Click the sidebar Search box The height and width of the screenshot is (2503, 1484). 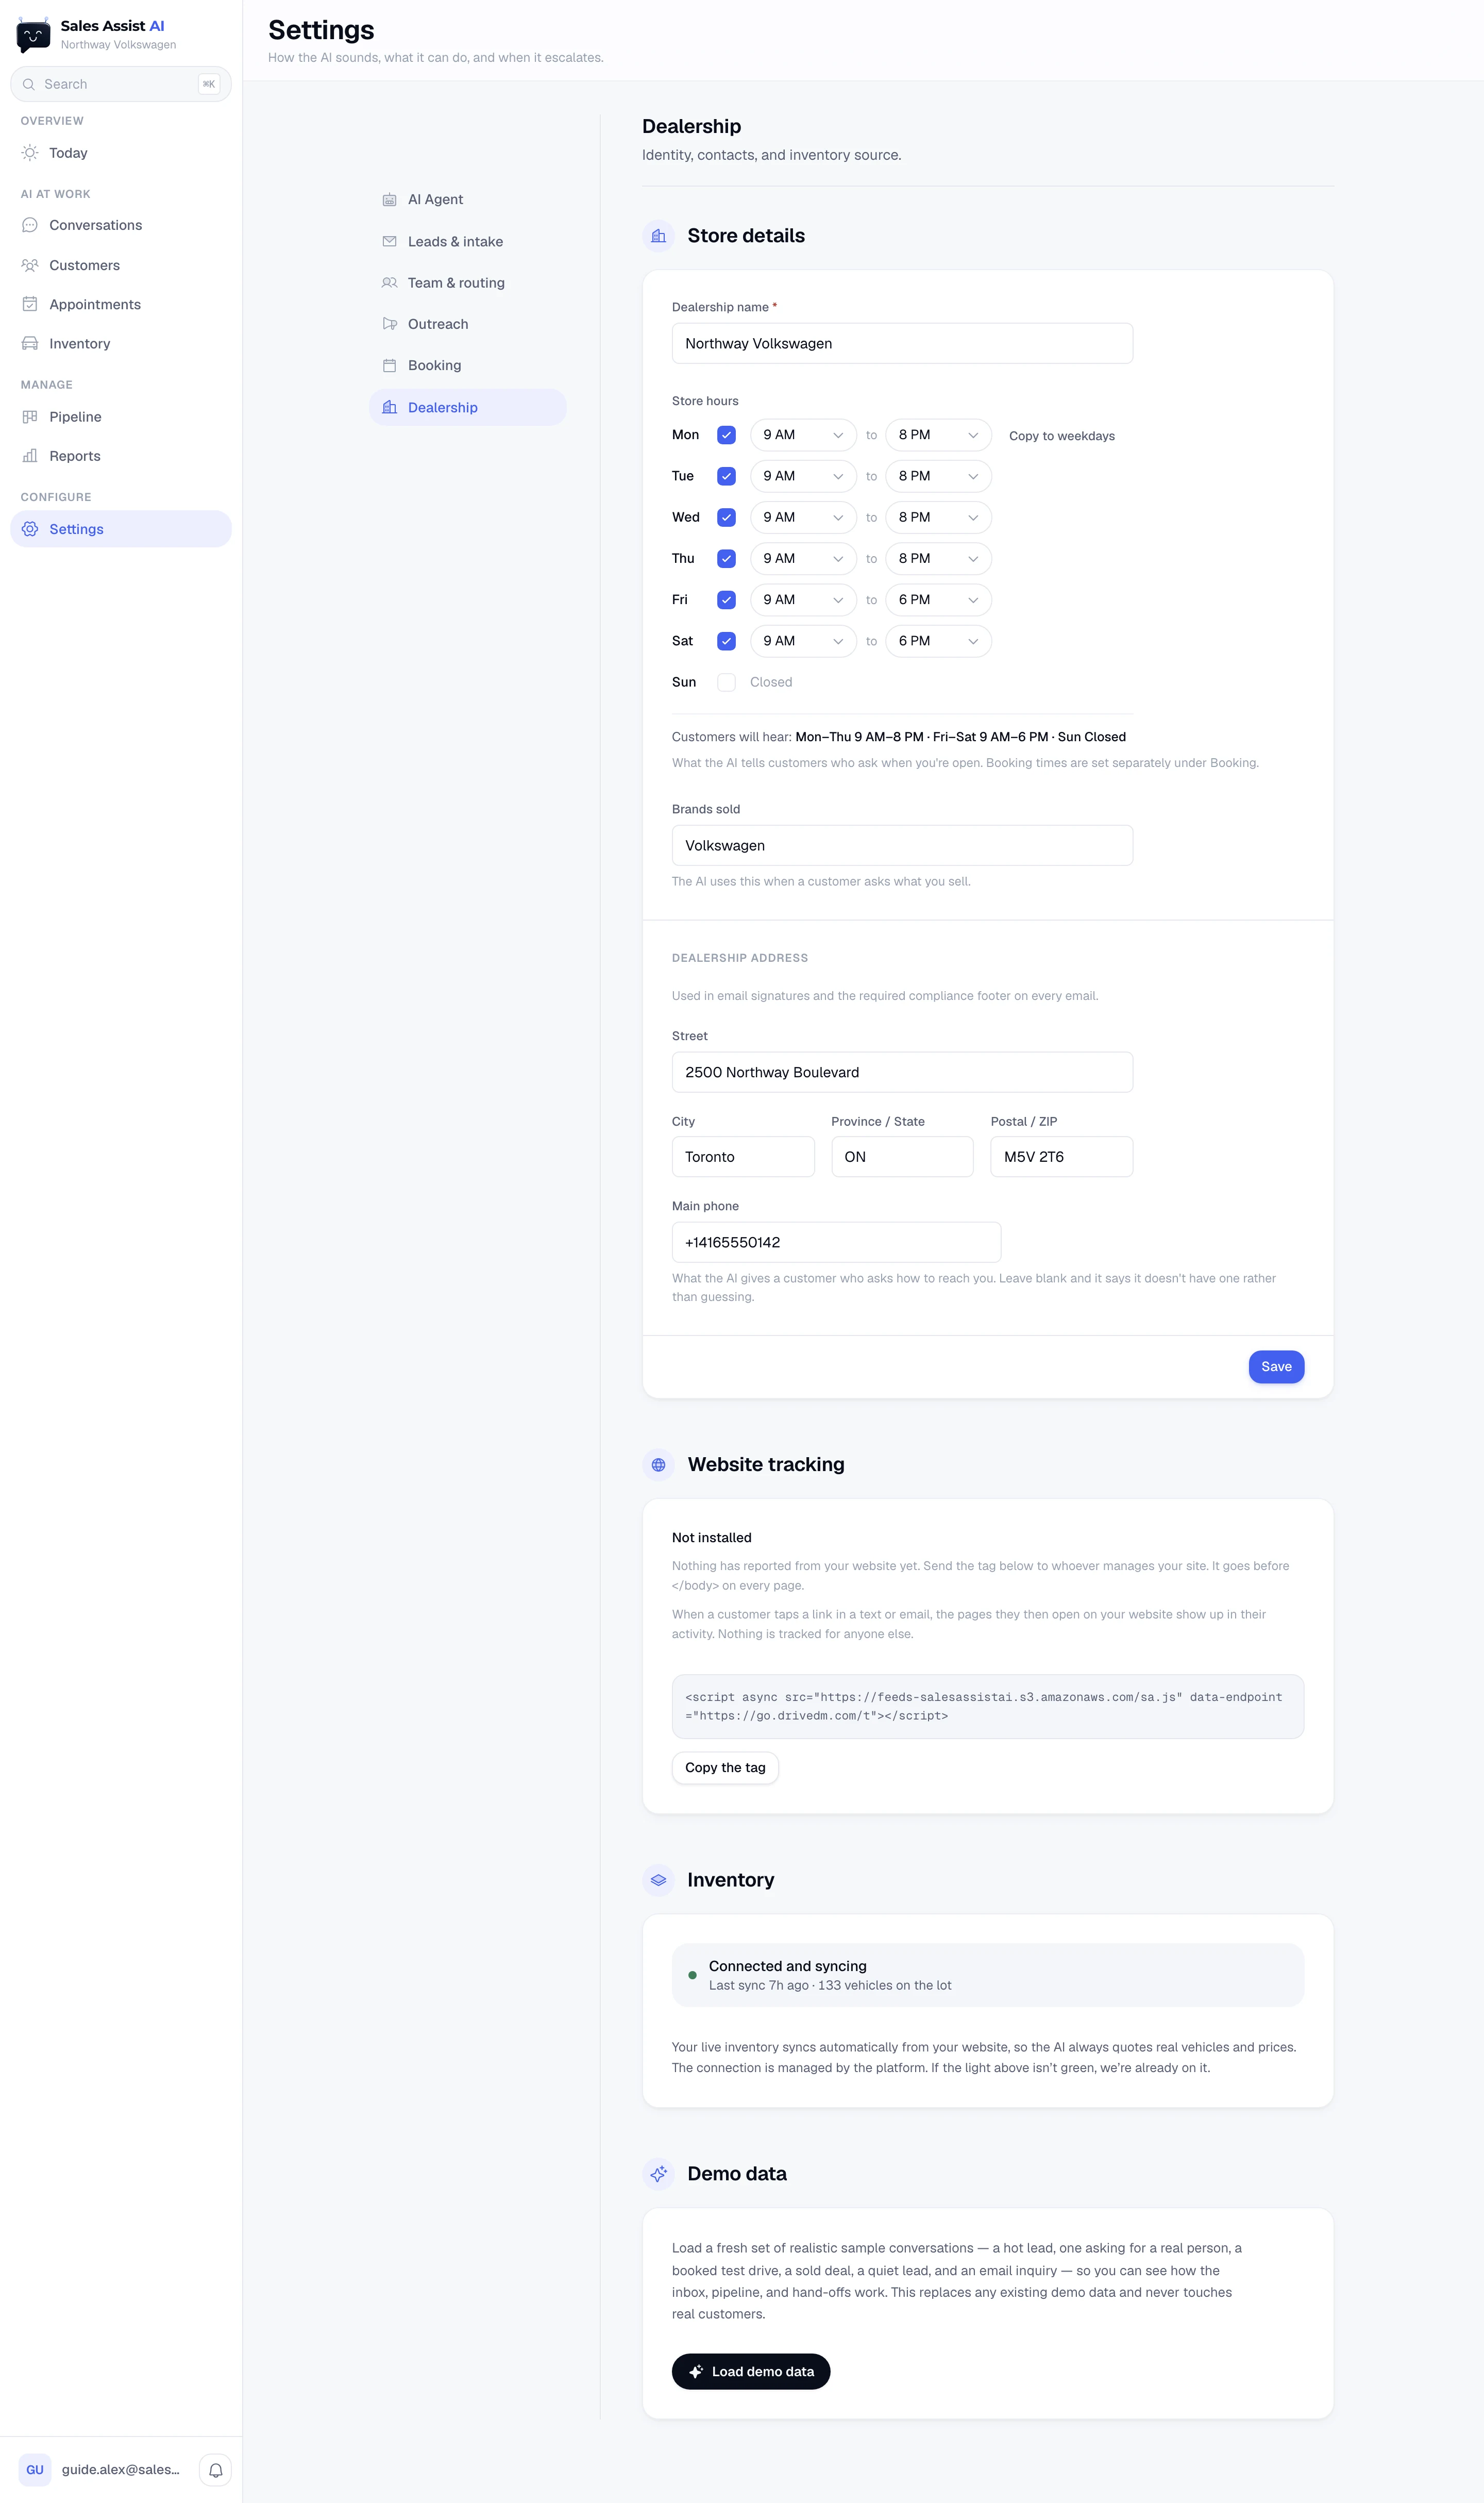coord(121,84)
